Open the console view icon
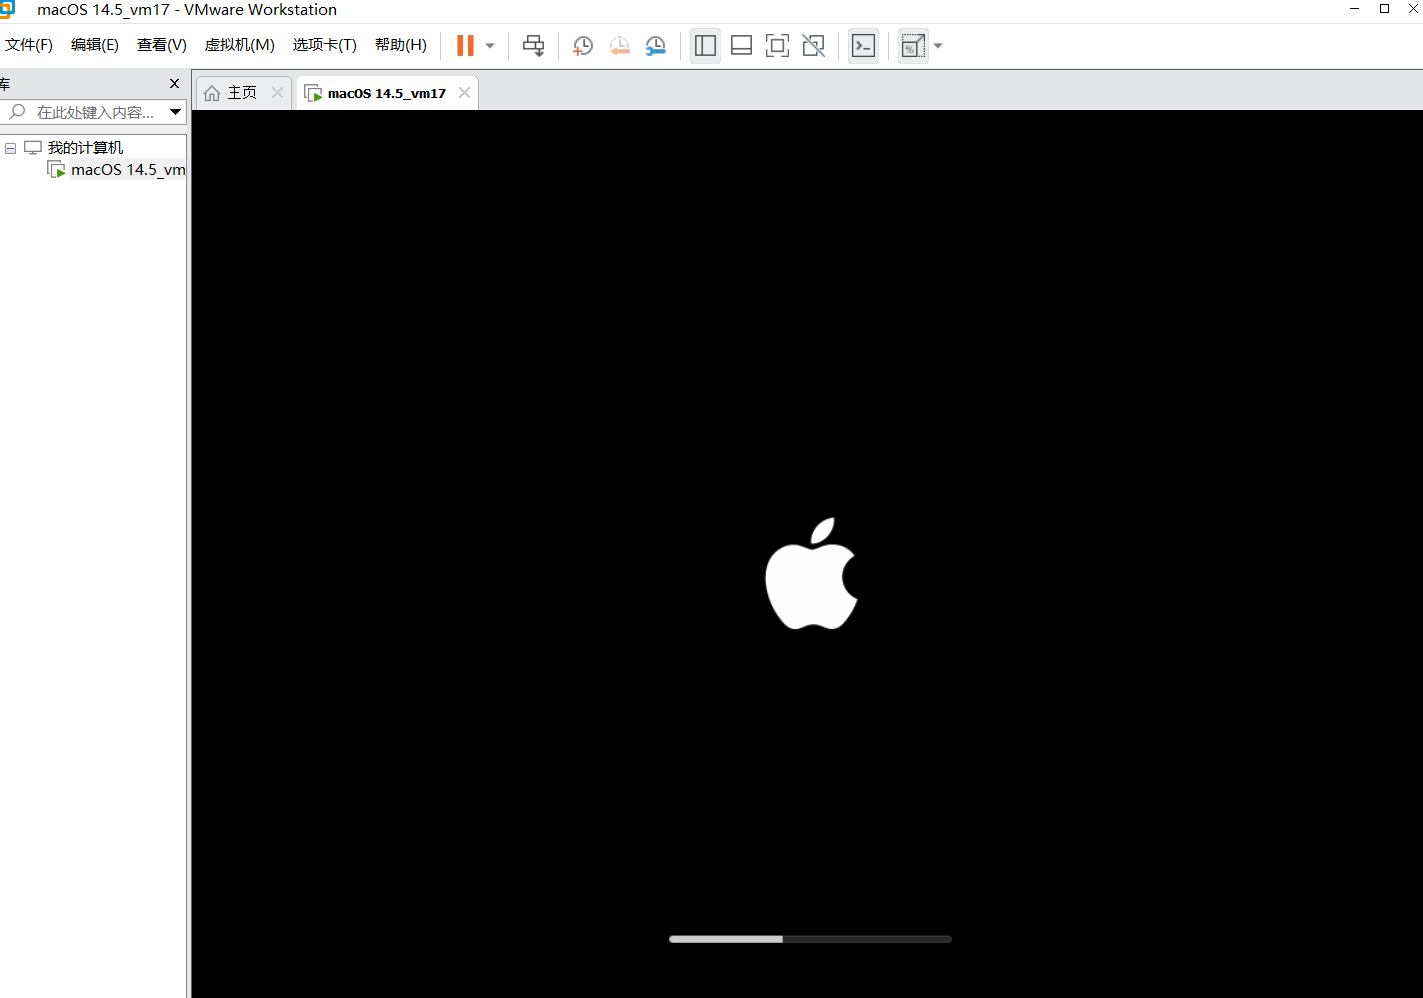 tap(863, 46)
